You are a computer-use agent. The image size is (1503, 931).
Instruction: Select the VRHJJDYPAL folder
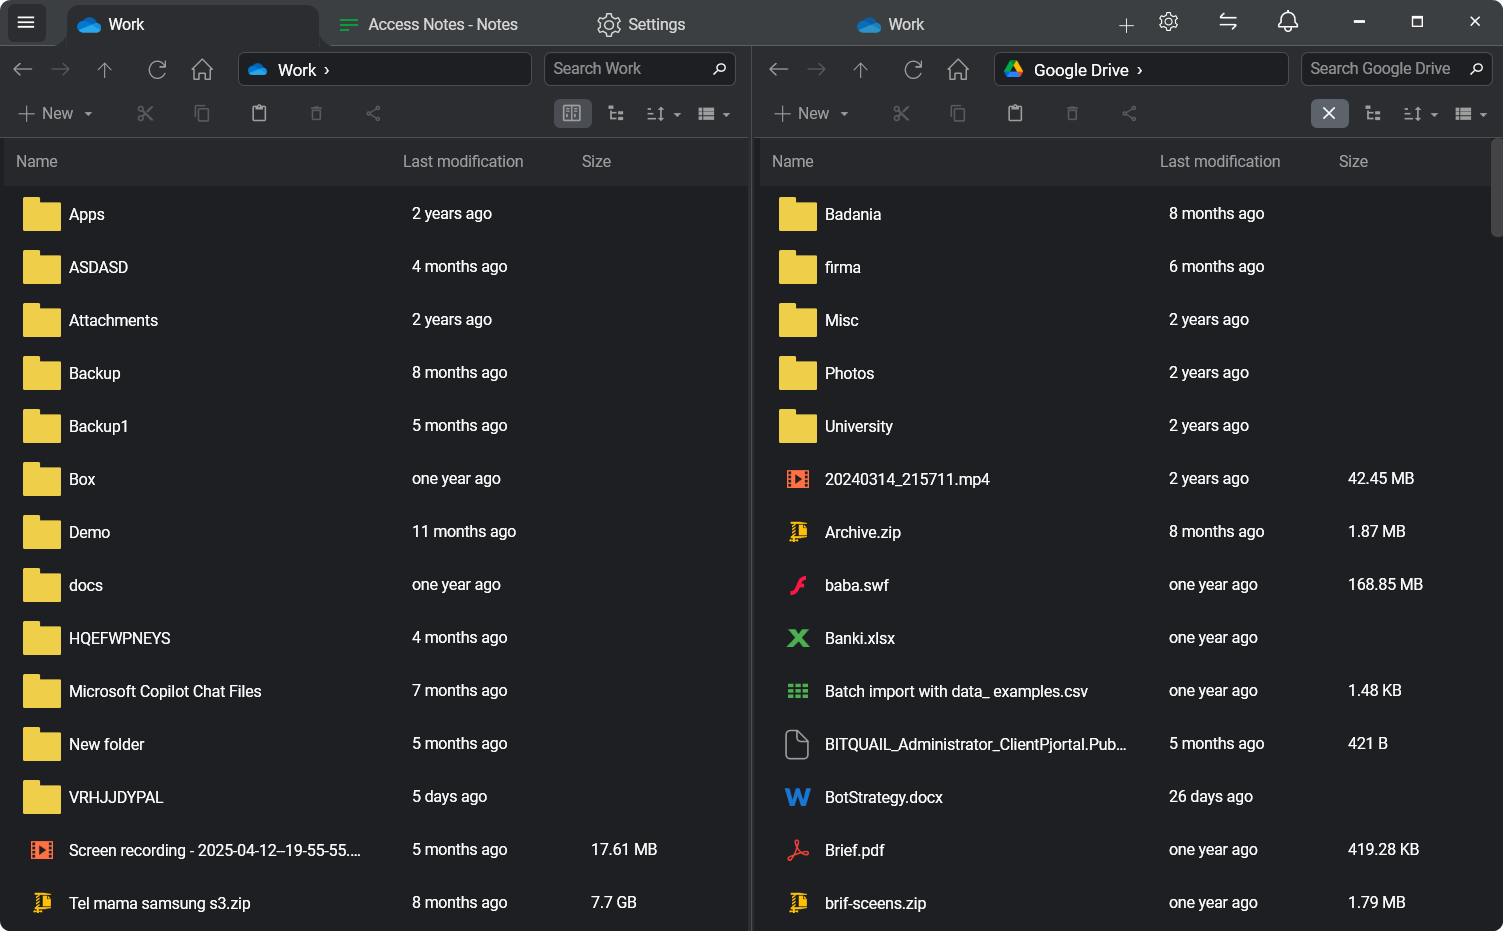click(x=376, y=797)
